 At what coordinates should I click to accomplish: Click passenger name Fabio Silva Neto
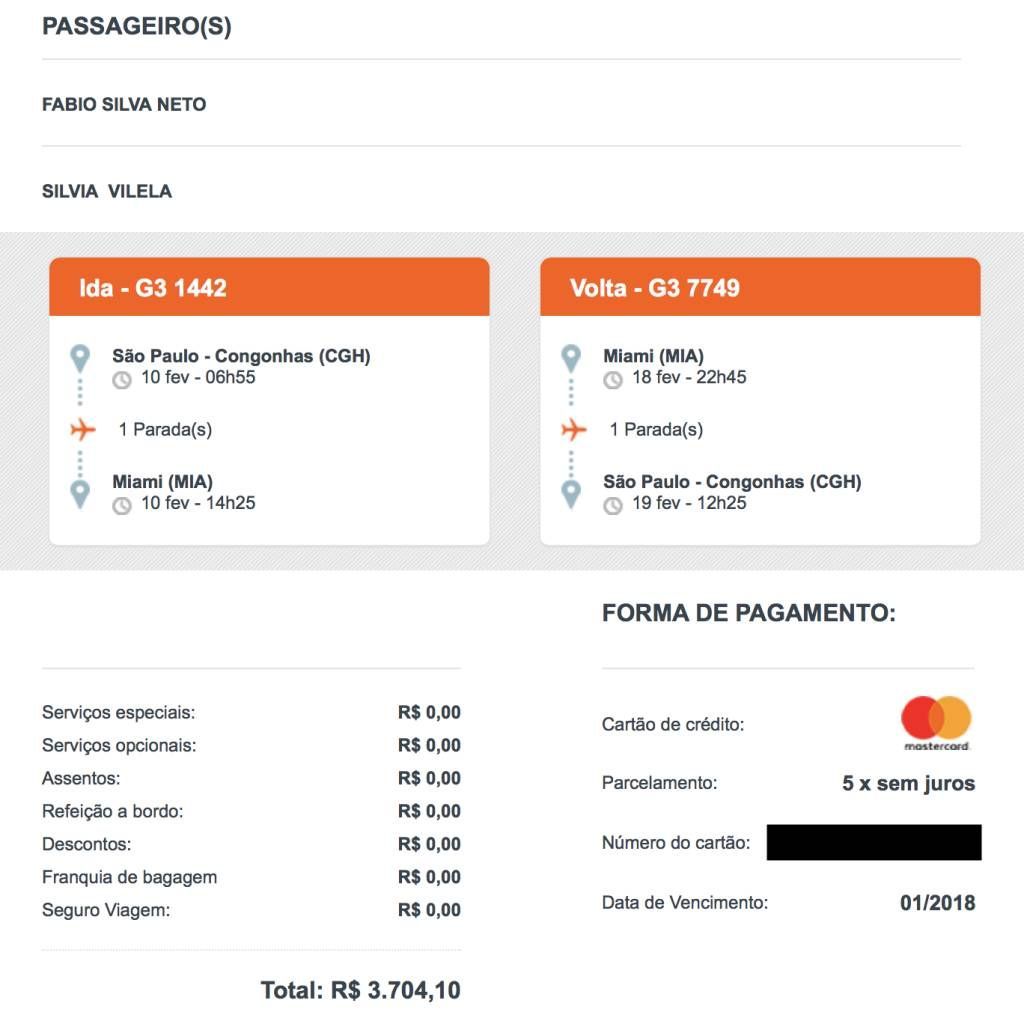pos(124,105)
